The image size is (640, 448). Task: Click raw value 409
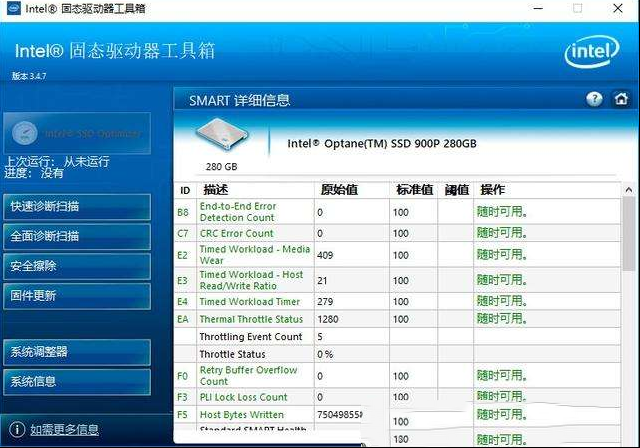point(325,255)
